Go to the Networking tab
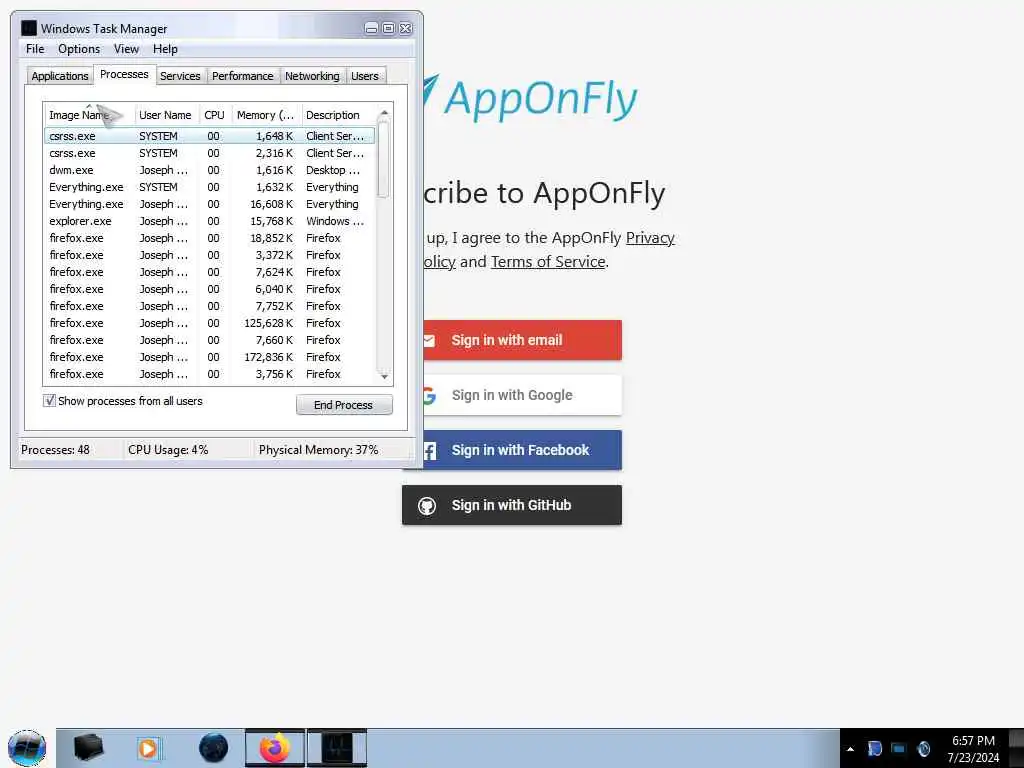The height and width of the screenshot is (768, 1024). coord(312,76)
